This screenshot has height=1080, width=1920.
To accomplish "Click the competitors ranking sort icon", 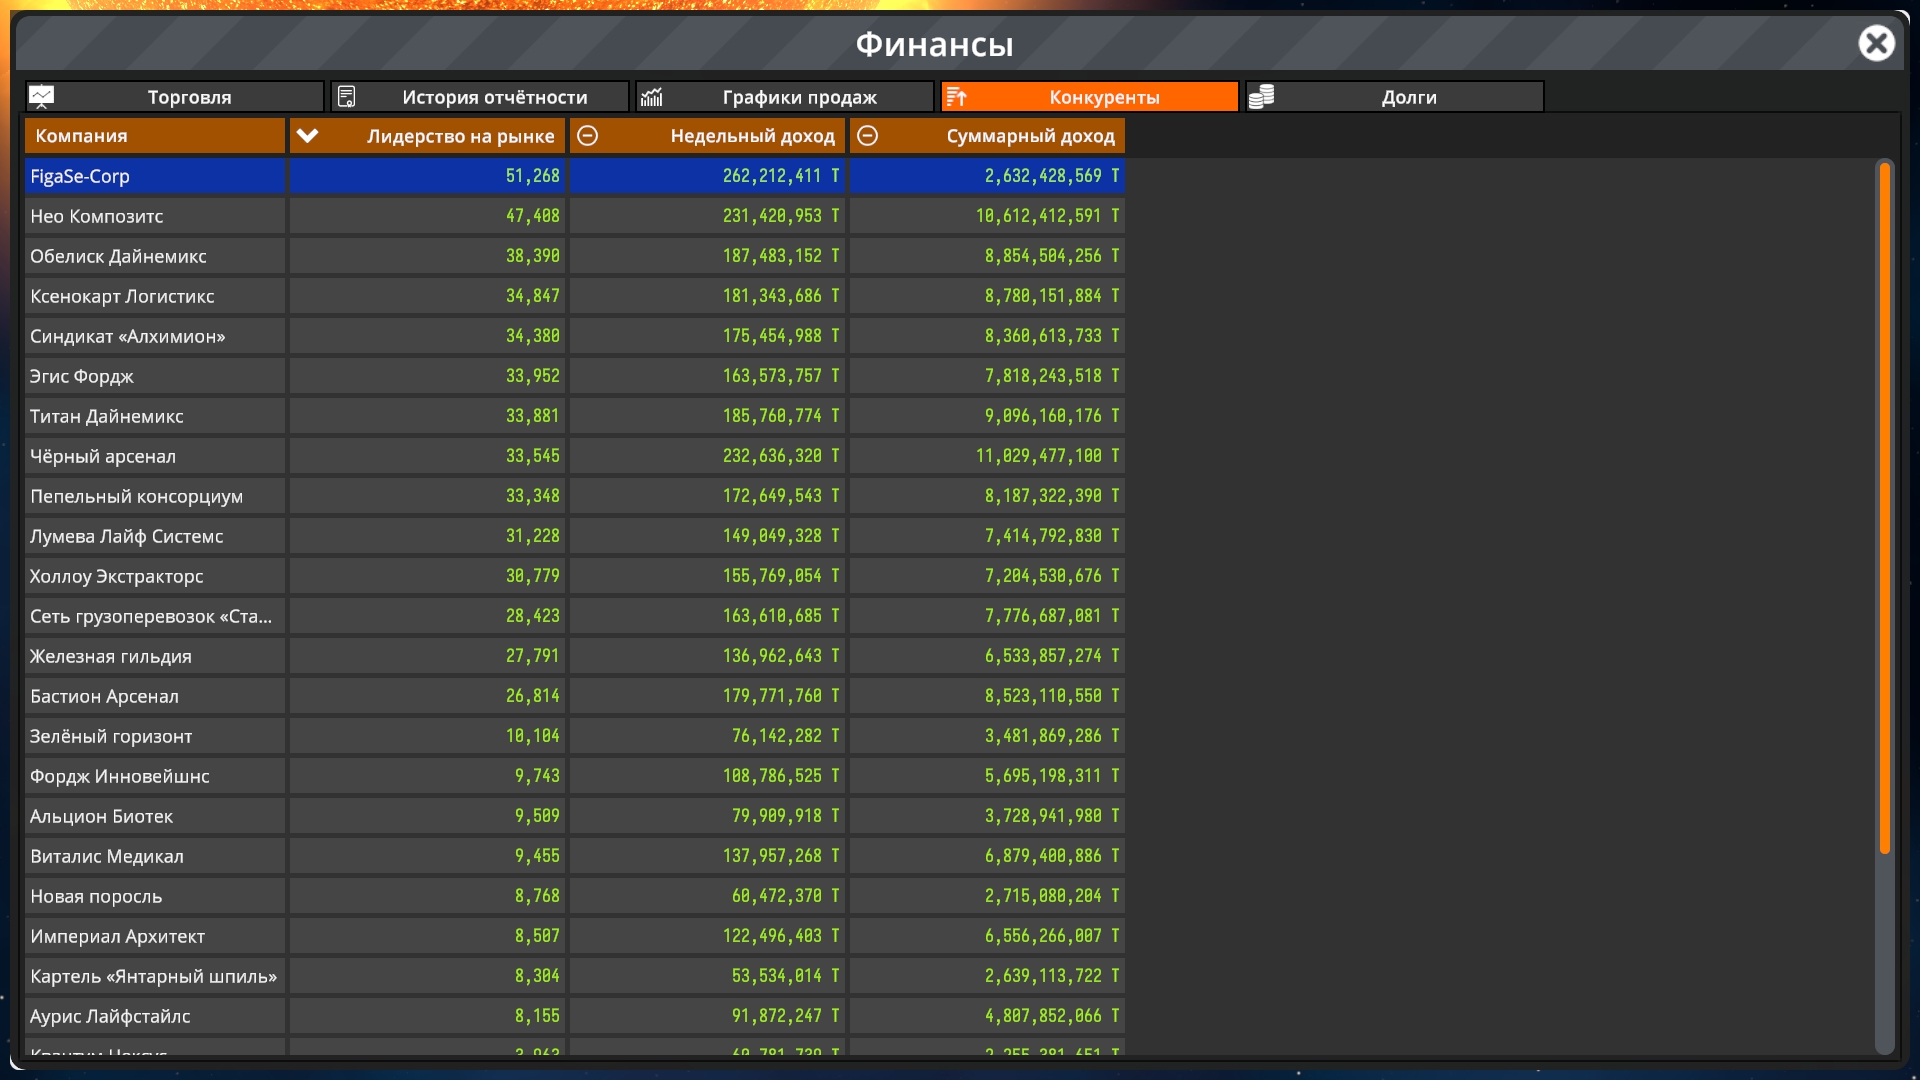I will click(957, 97).
